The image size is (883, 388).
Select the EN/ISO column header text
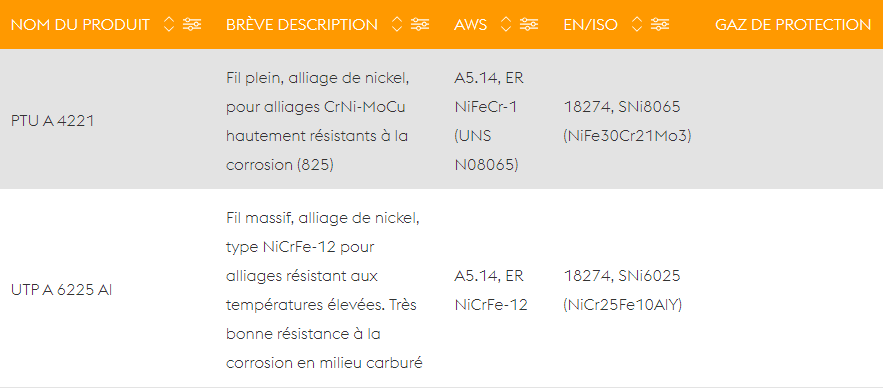[x=591, y=25]
